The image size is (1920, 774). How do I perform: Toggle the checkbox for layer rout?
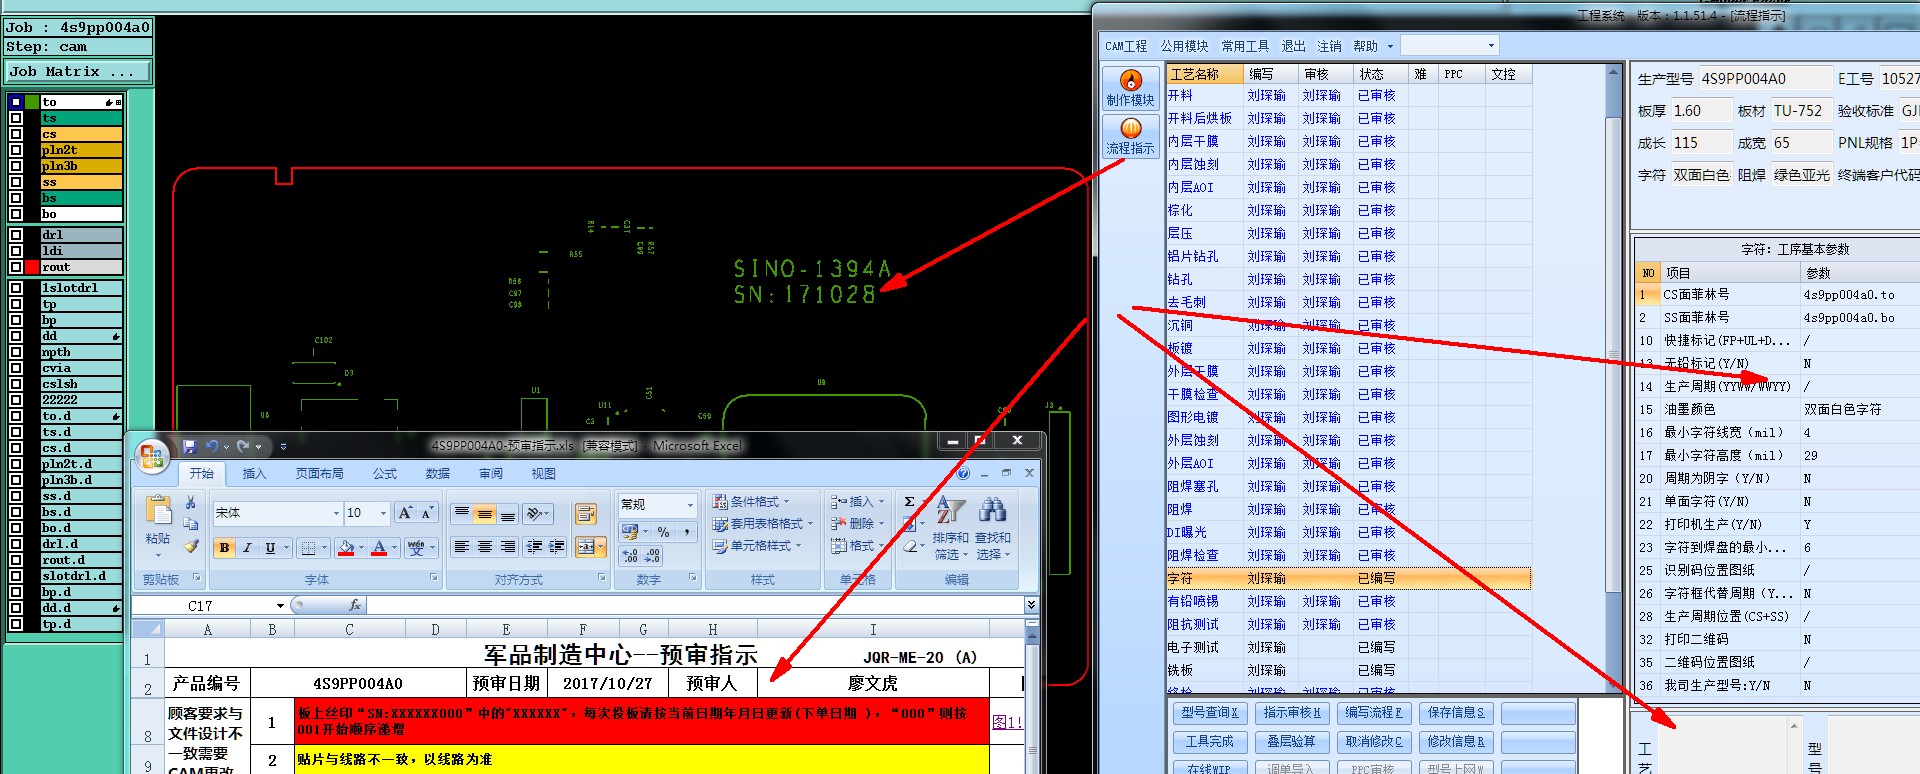coord(16,267)
